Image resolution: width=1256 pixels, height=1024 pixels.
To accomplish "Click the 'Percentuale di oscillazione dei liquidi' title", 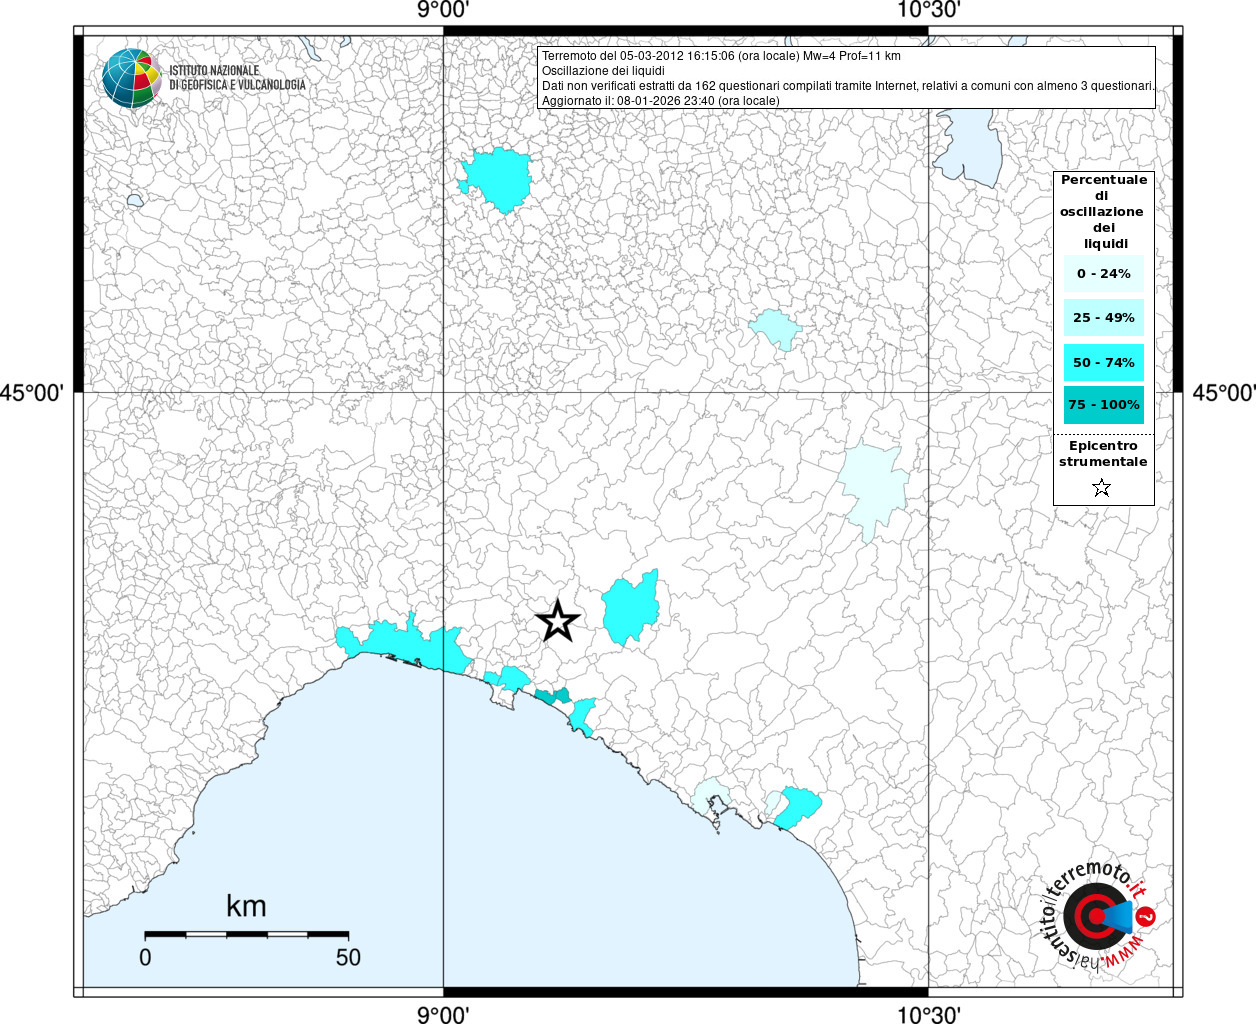I will (1104, 211).
